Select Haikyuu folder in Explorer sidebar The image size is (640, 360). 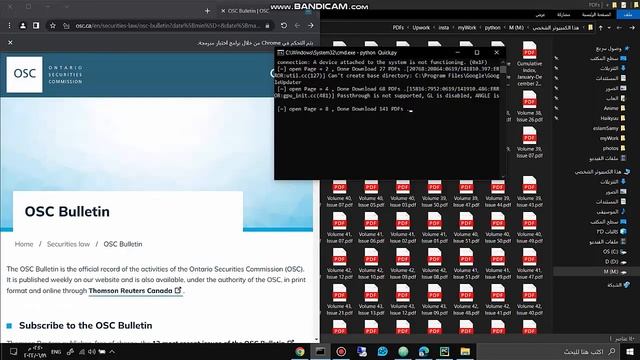[613, 118]
